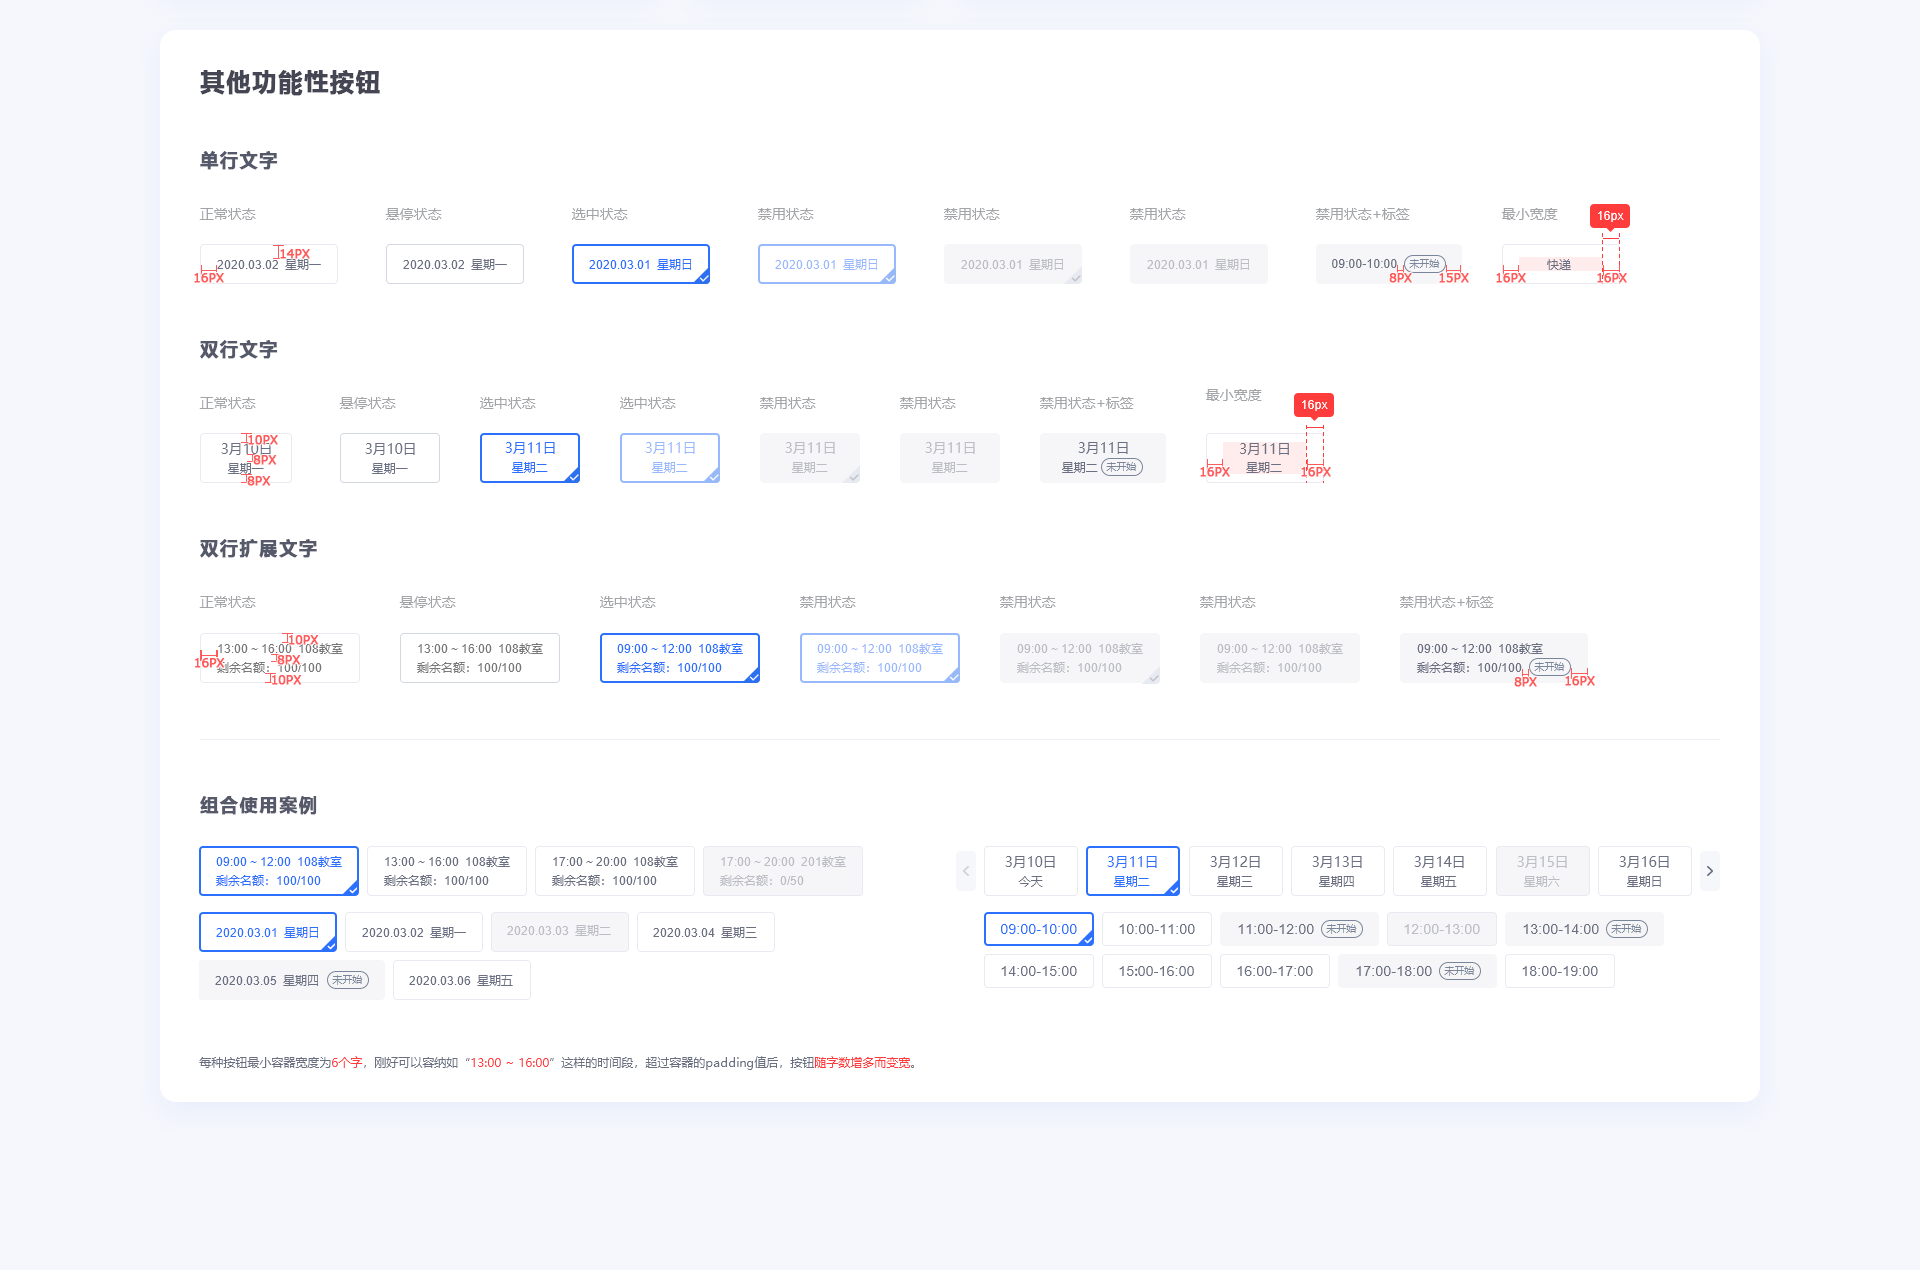
Task: Choose the 2020.03.04 星期三 date button
Action: tap(705, 932)
